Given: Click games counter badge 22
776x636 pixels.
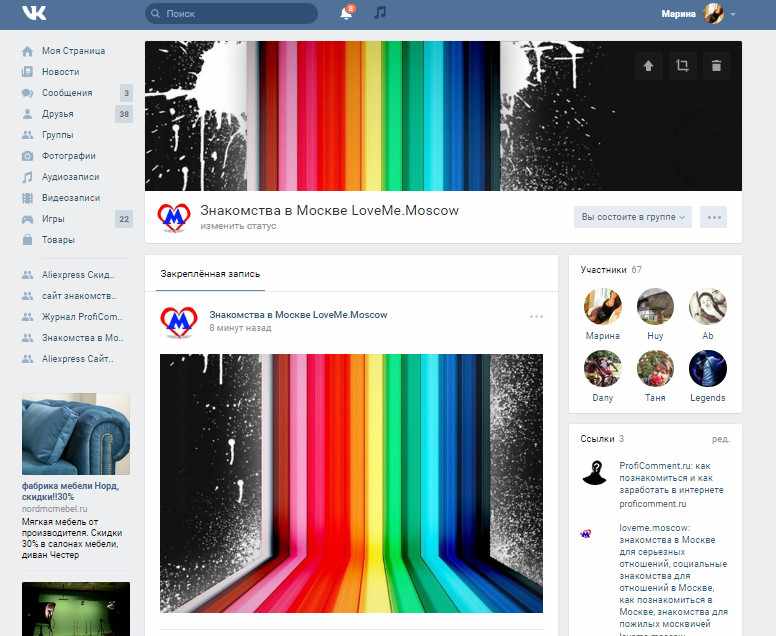Looking at the screenshot, I should tap(124, 219).
